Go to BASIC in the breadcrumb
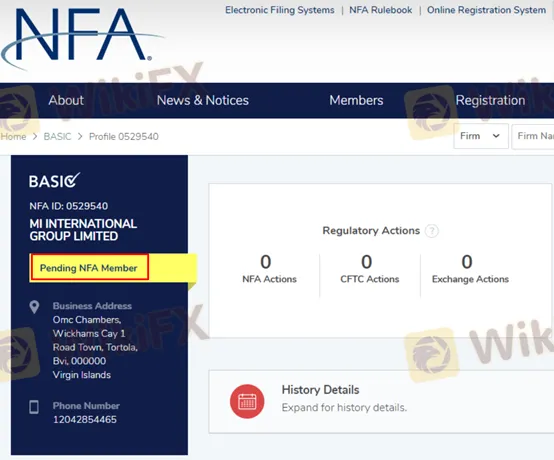Screen dimensions: 554x460 pyautogui.click(x=57, y=136)
